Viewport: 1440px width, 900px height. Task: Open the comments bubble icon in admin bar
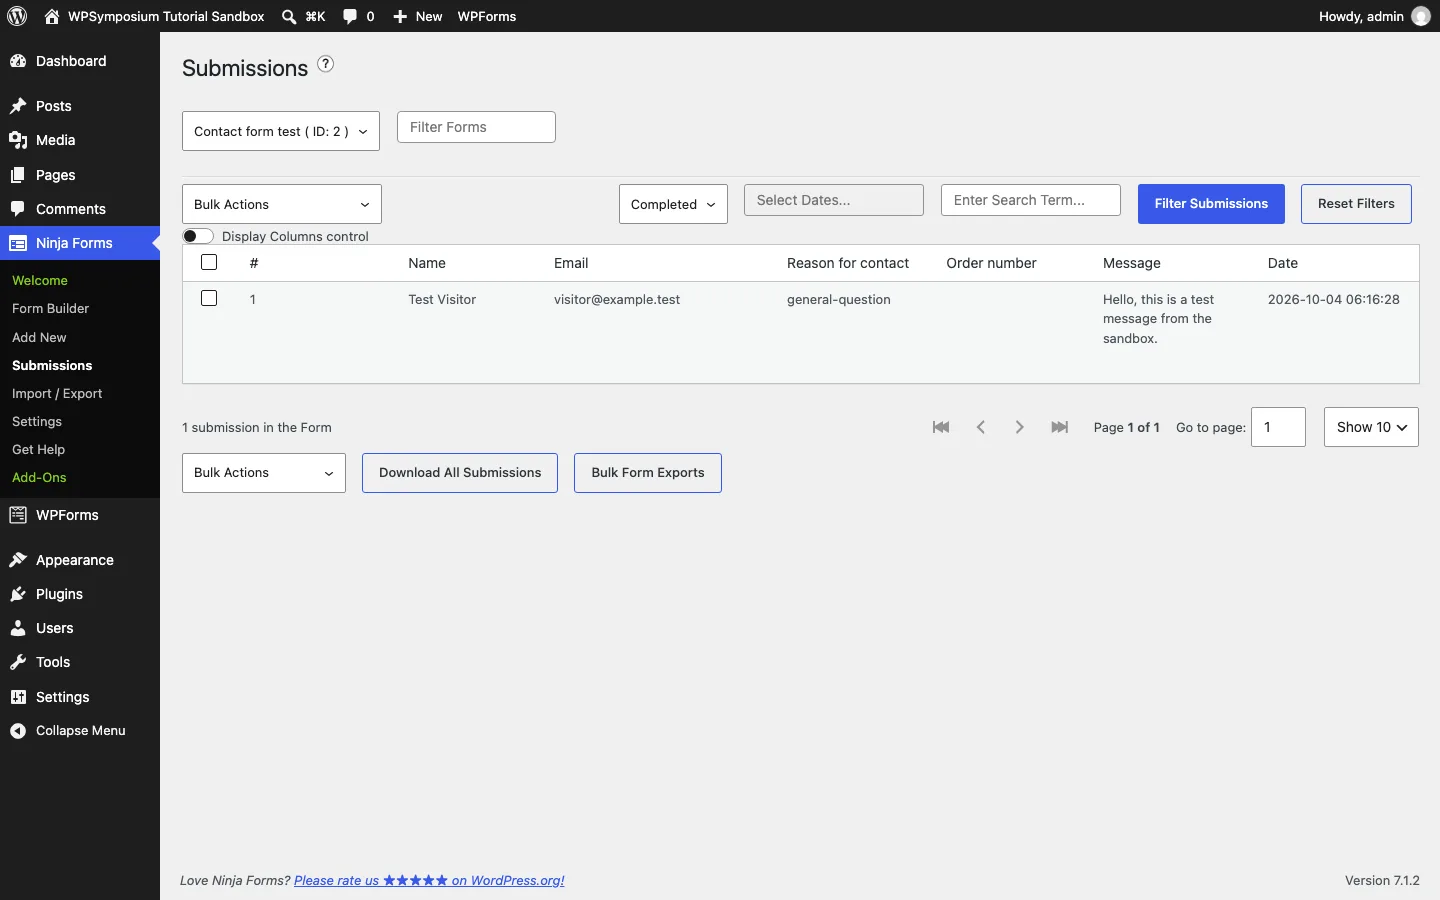coord(350,17)
